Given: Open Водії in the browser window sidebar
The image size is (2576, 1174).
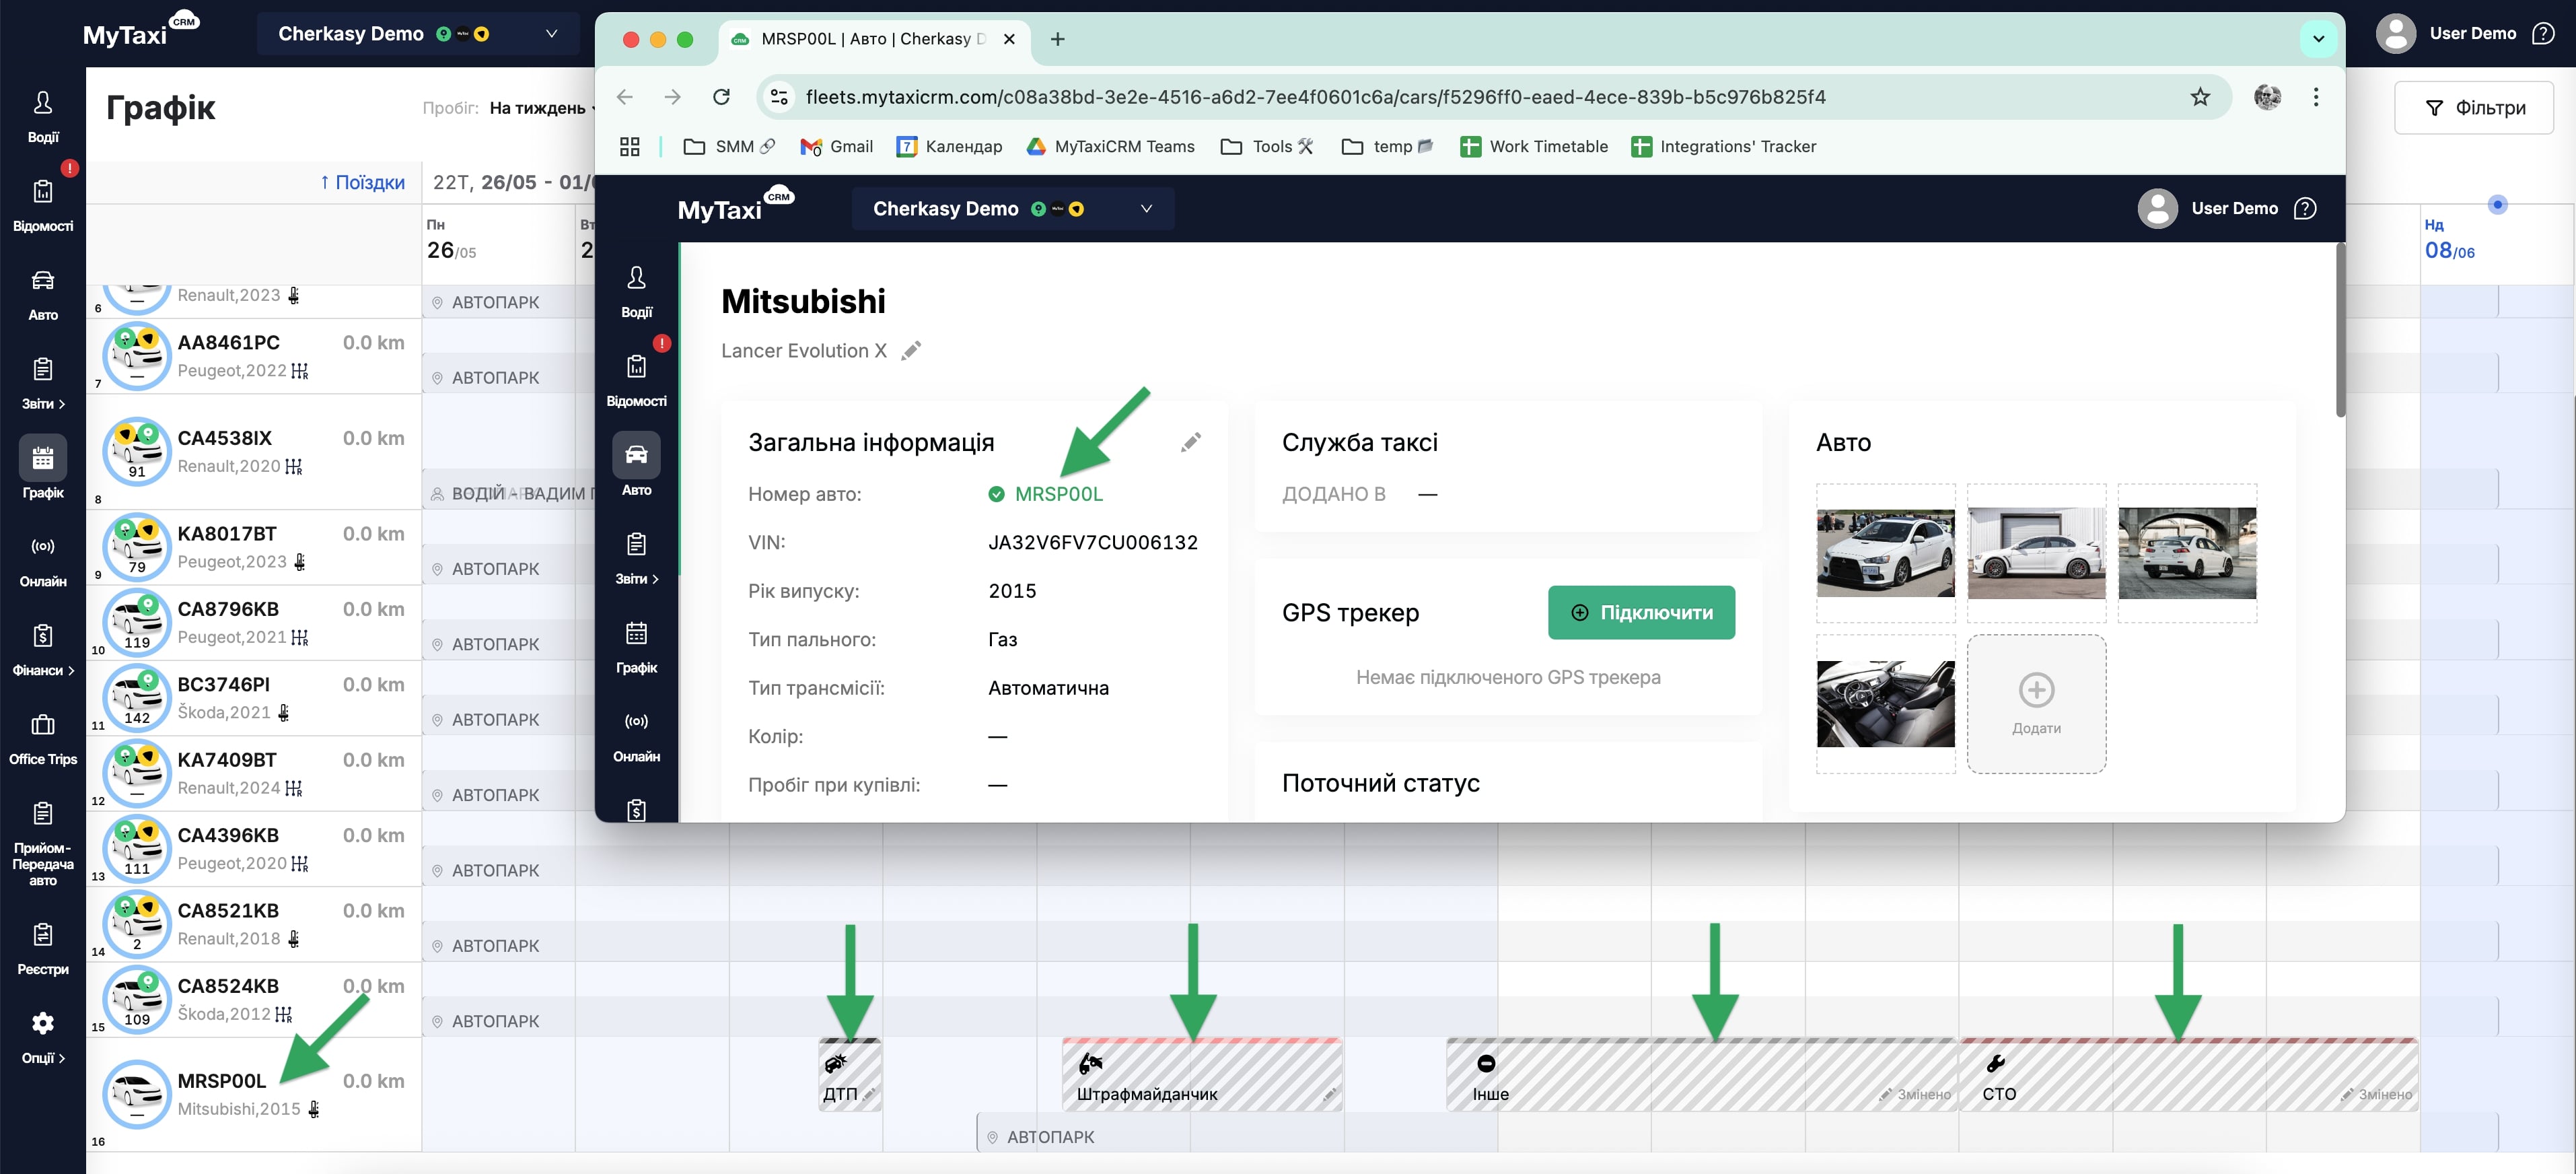Looking at the screenshot, I should coord(636,292).
